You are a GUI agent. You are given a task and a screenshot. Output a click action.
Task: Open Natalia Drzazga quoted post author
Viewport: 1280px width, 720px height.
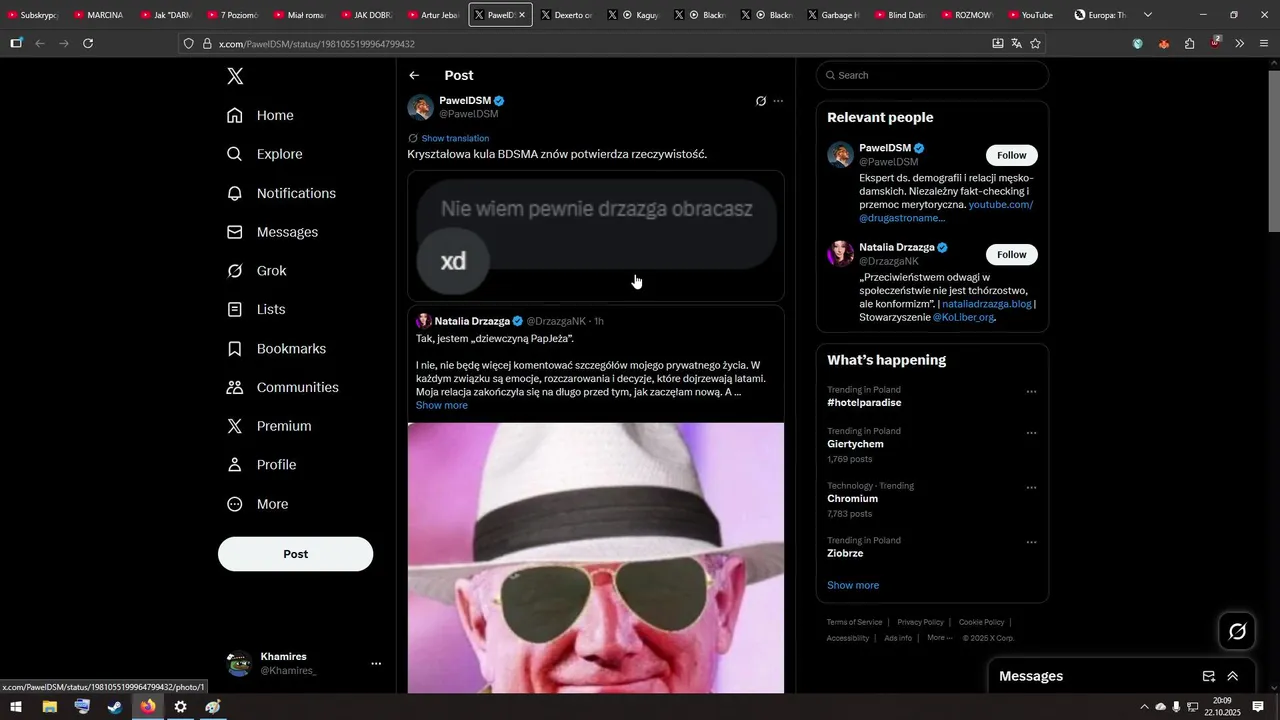(x=472, y=321)
